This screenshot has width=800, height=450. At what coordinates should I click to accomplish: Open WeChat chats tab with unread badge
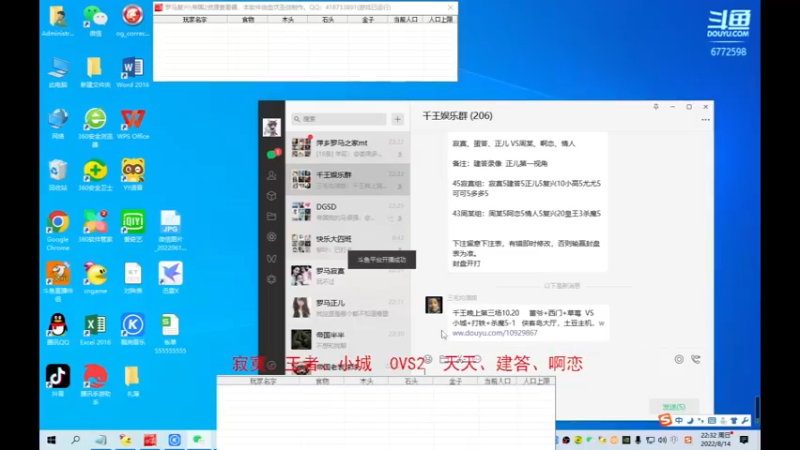coord(272,154)
